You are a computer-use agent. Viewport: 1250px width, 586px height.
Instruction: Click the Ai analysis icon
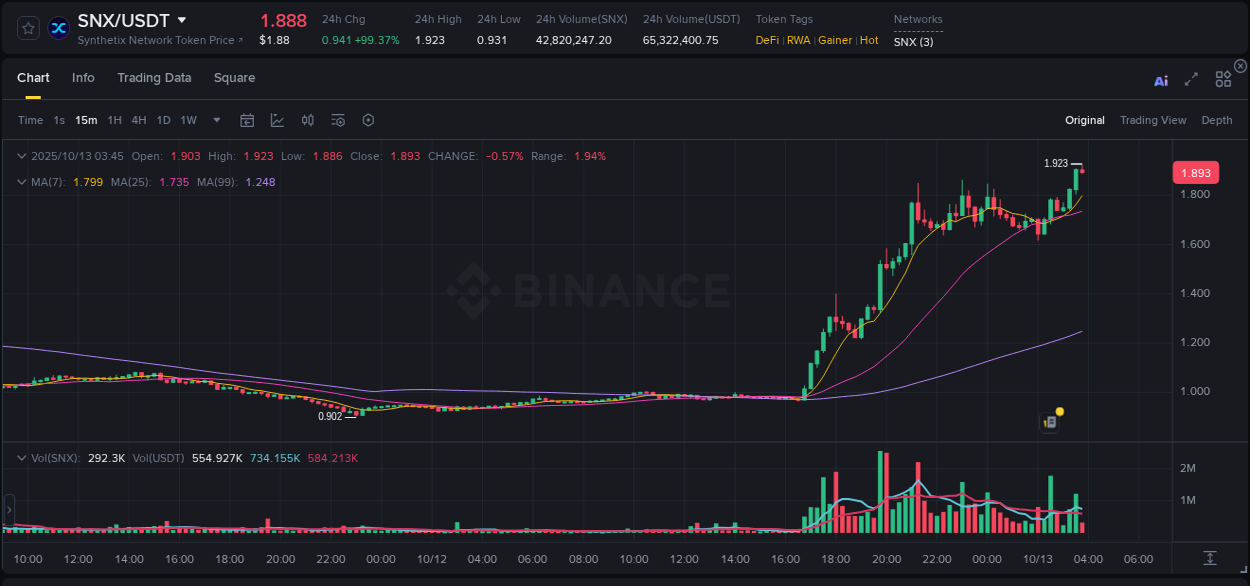(1160, 80)
